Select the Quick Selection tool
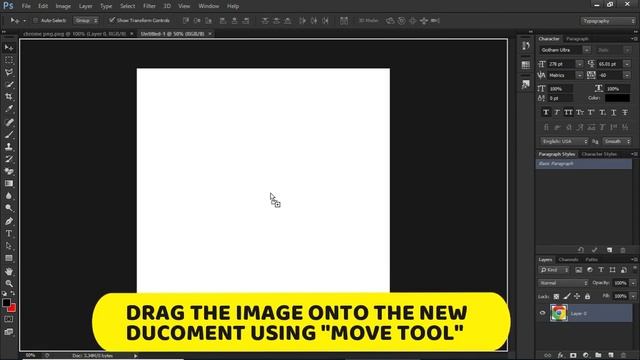This screenshot has height=360, width=640. pyautogui.click(x=9, y=85)
